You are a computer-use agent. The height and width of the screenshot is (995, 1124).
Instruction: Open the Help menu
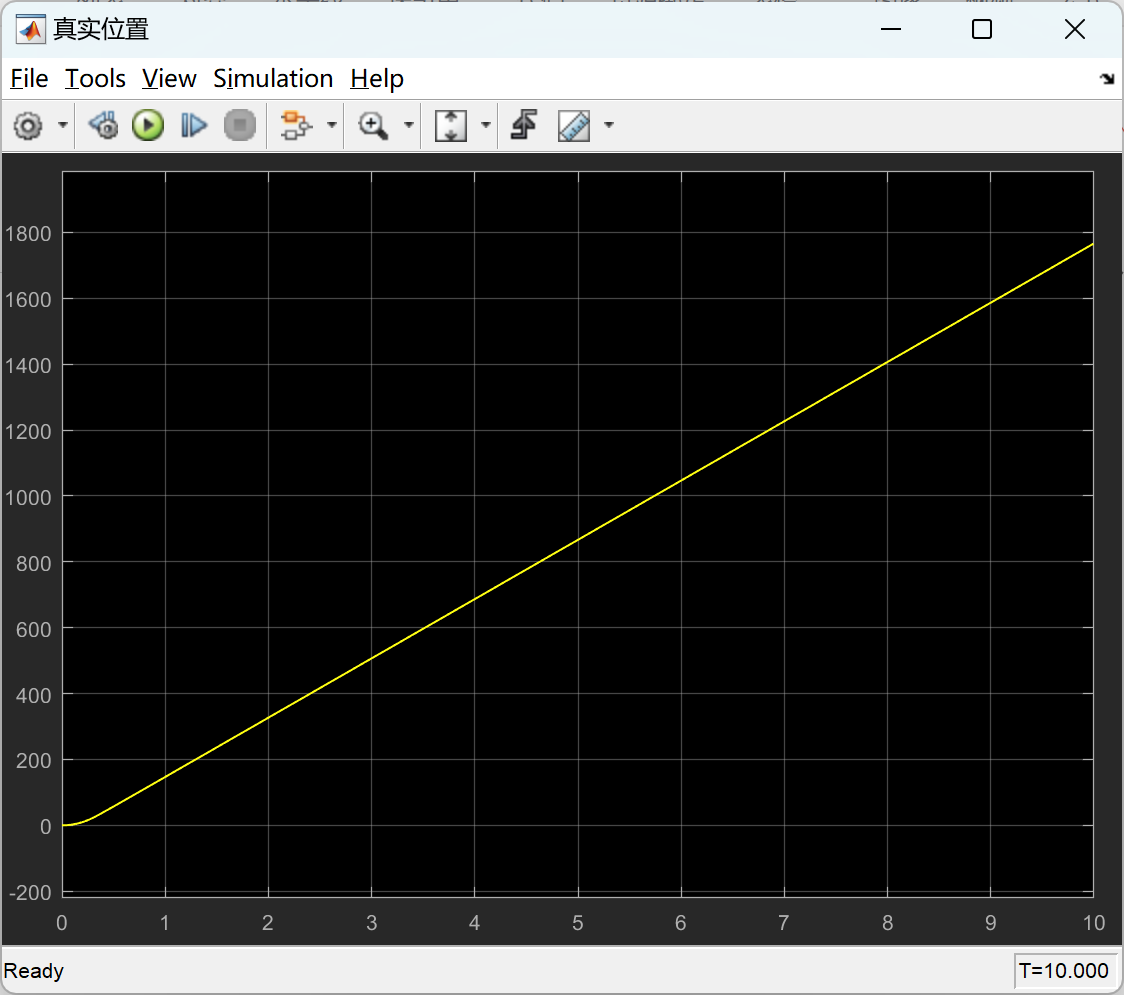376,78
